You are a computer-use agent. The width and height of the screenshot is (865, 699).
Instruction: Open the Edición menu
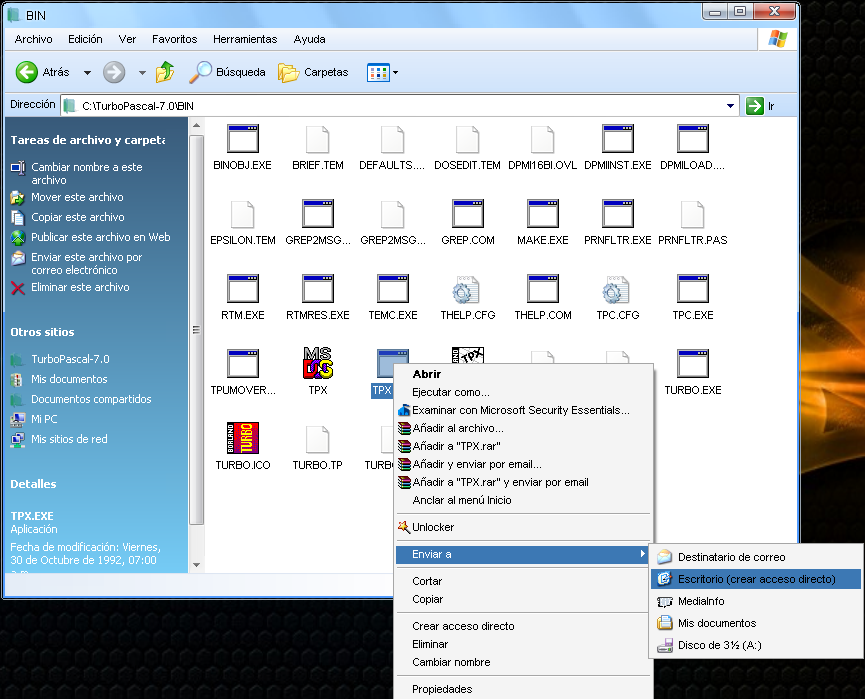click(85, 39)
